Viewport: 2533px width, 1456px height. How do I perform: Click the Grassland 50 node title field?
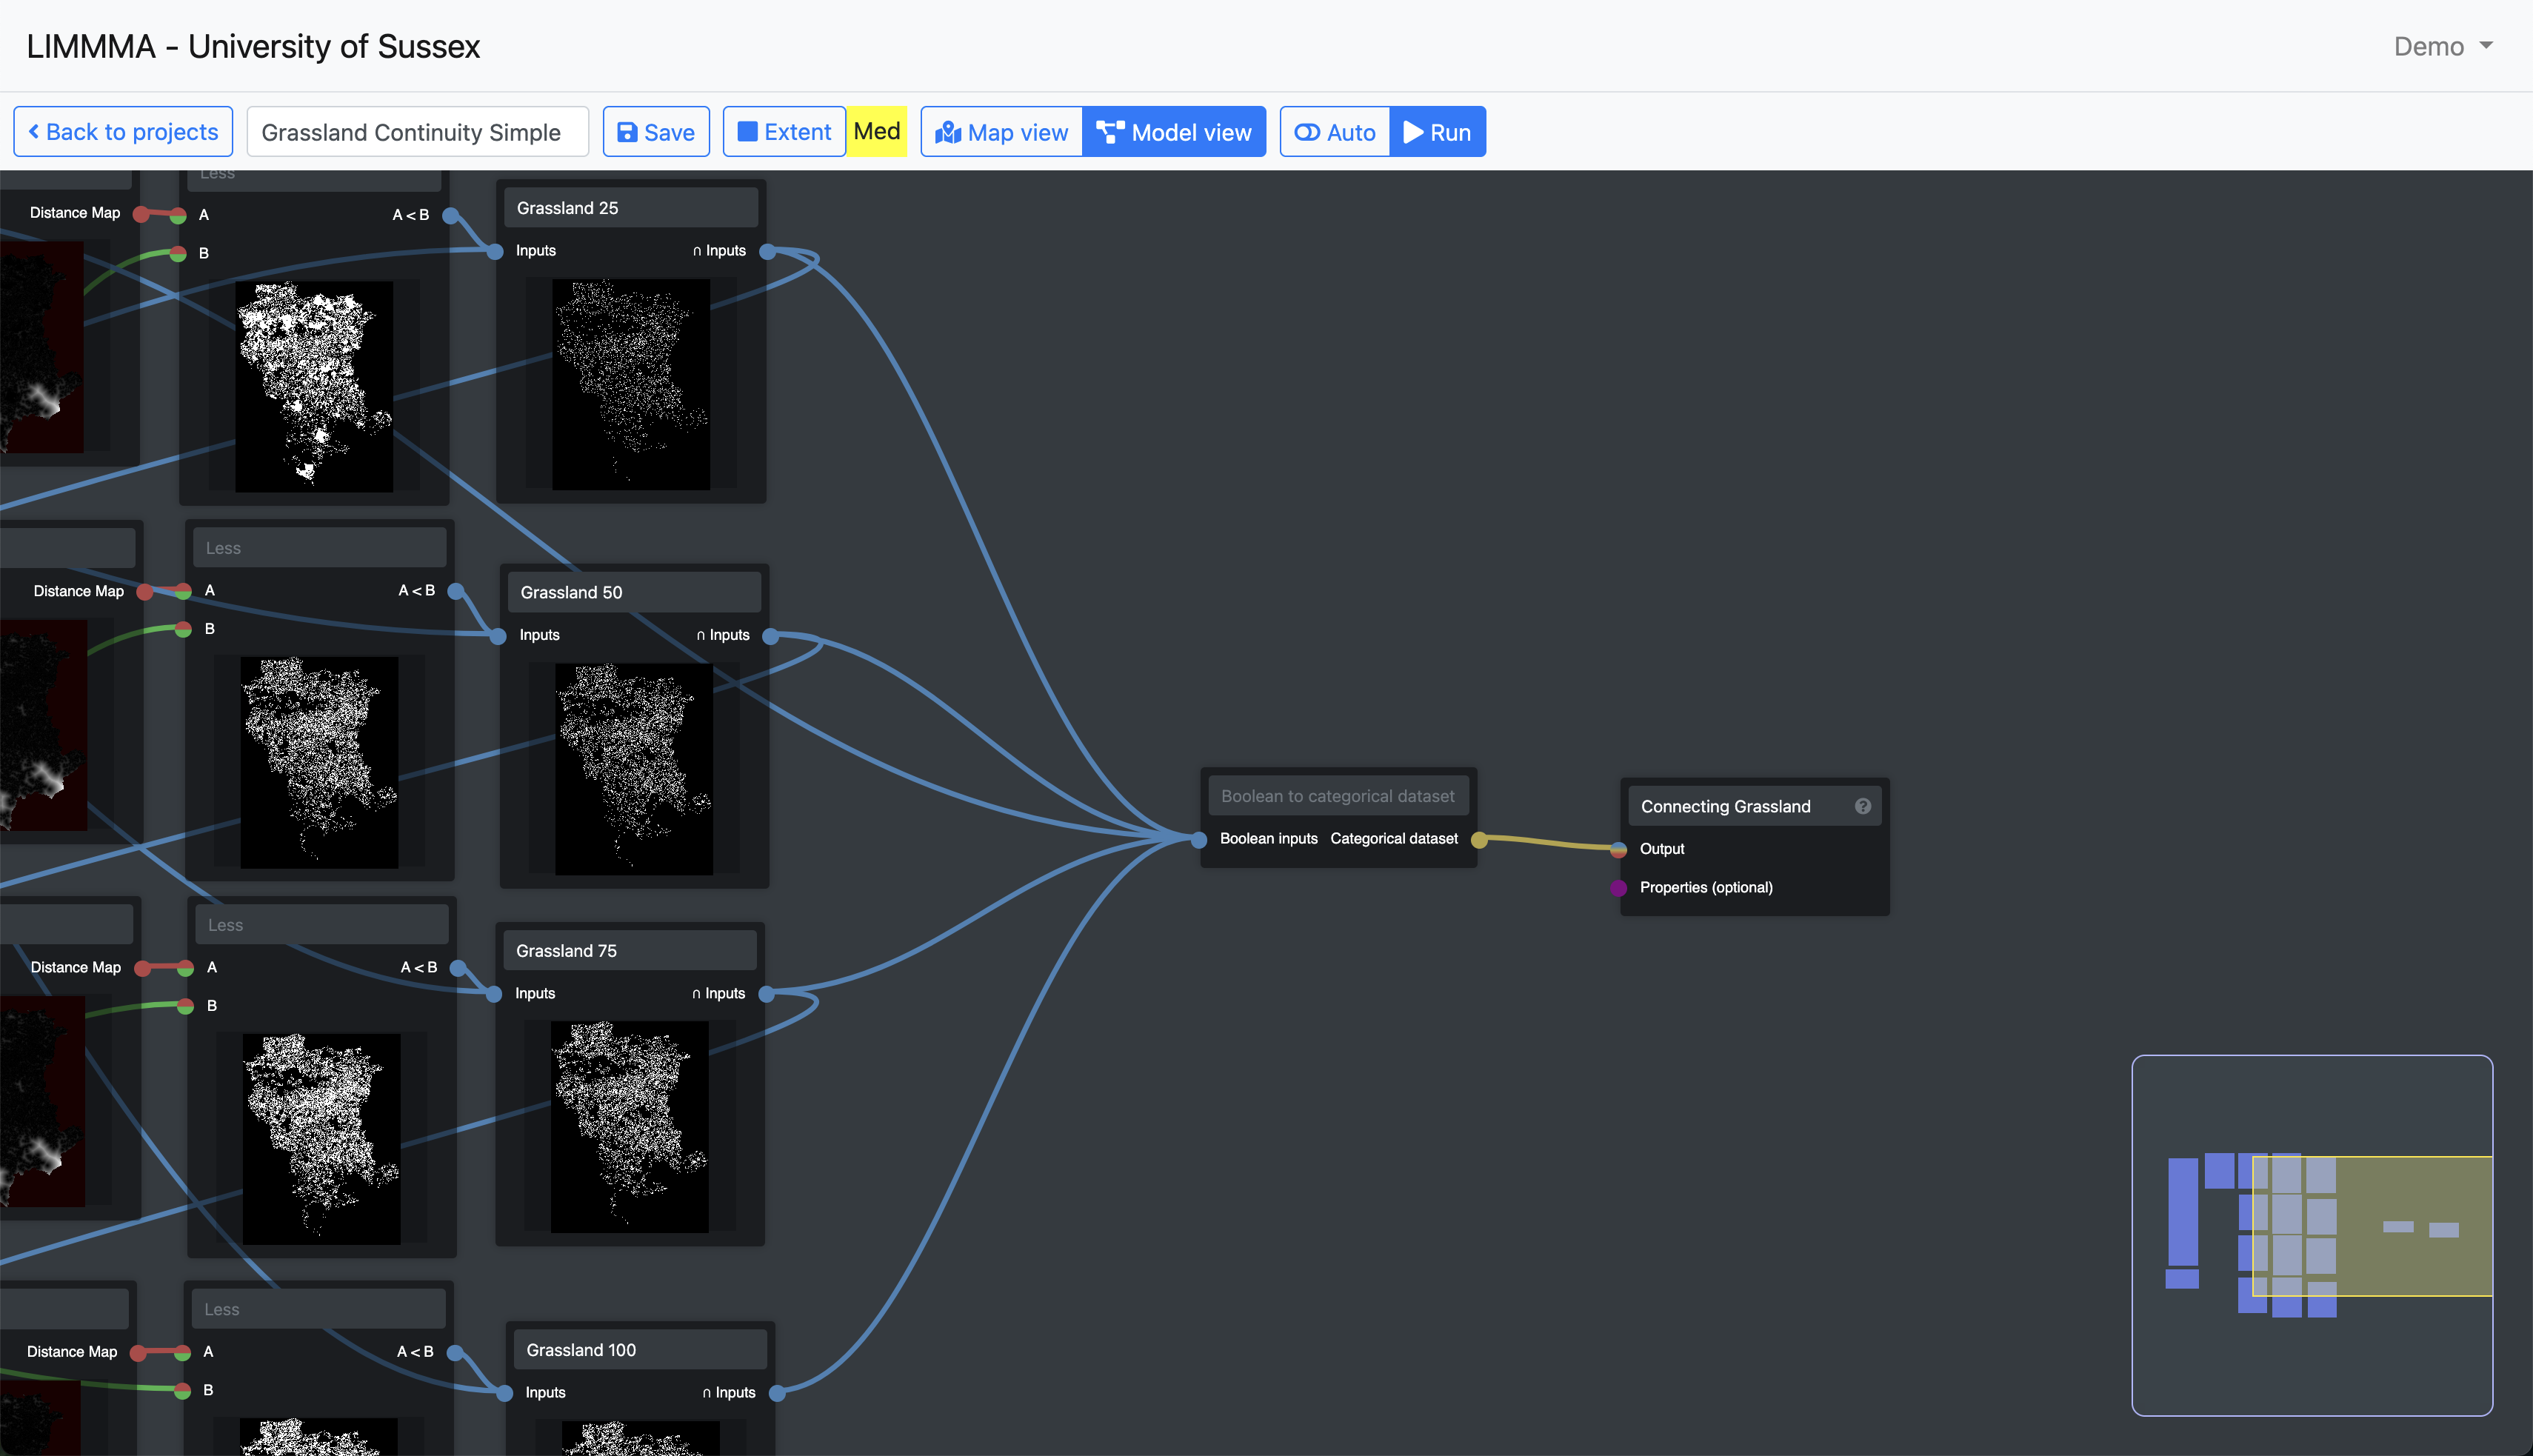634,592
